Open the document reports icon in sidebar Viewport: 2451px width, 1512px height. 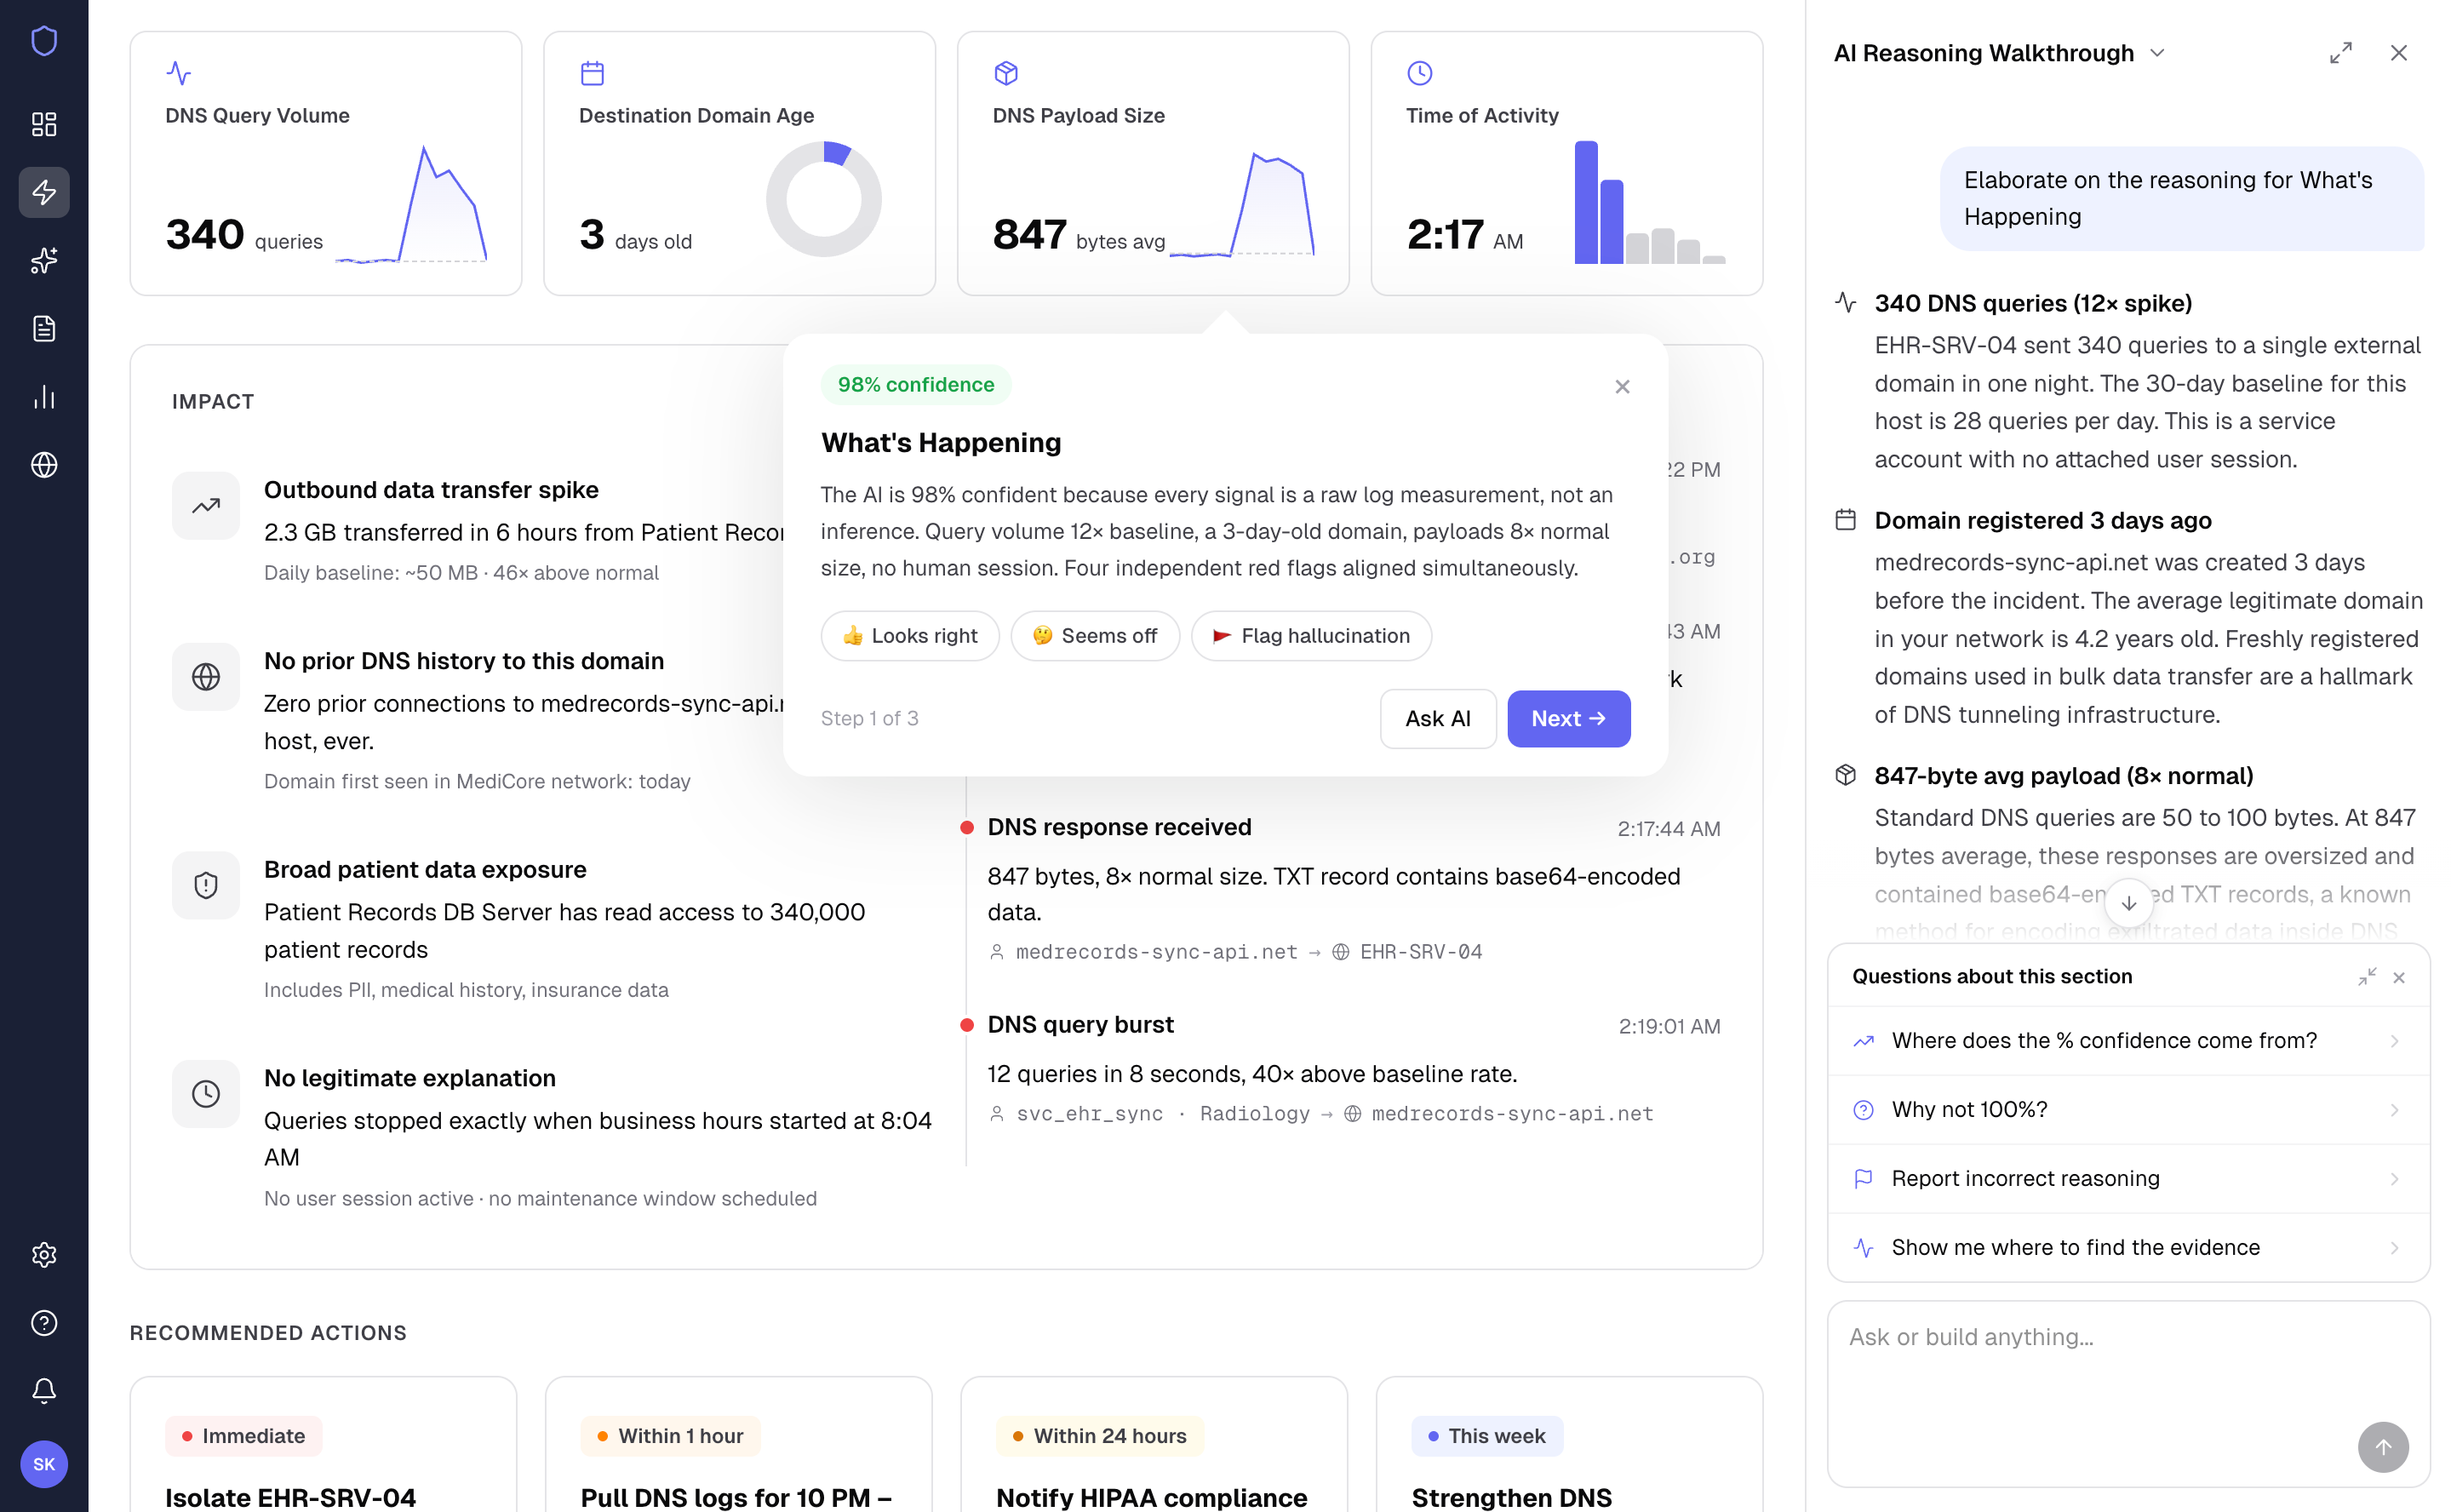[x=44, y=328]
